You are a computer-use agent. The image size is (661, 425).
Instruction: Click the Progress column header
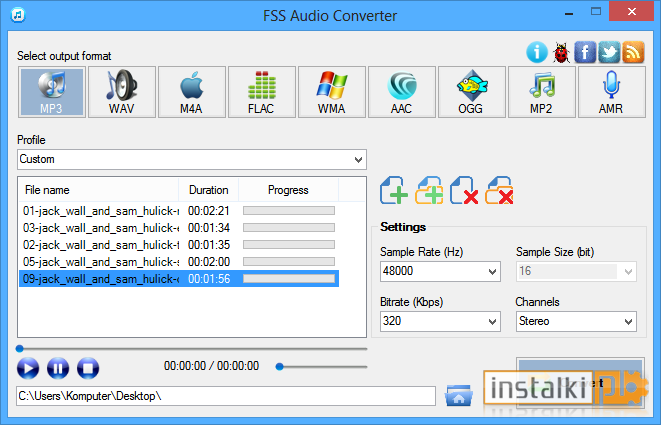coord(288,190)
